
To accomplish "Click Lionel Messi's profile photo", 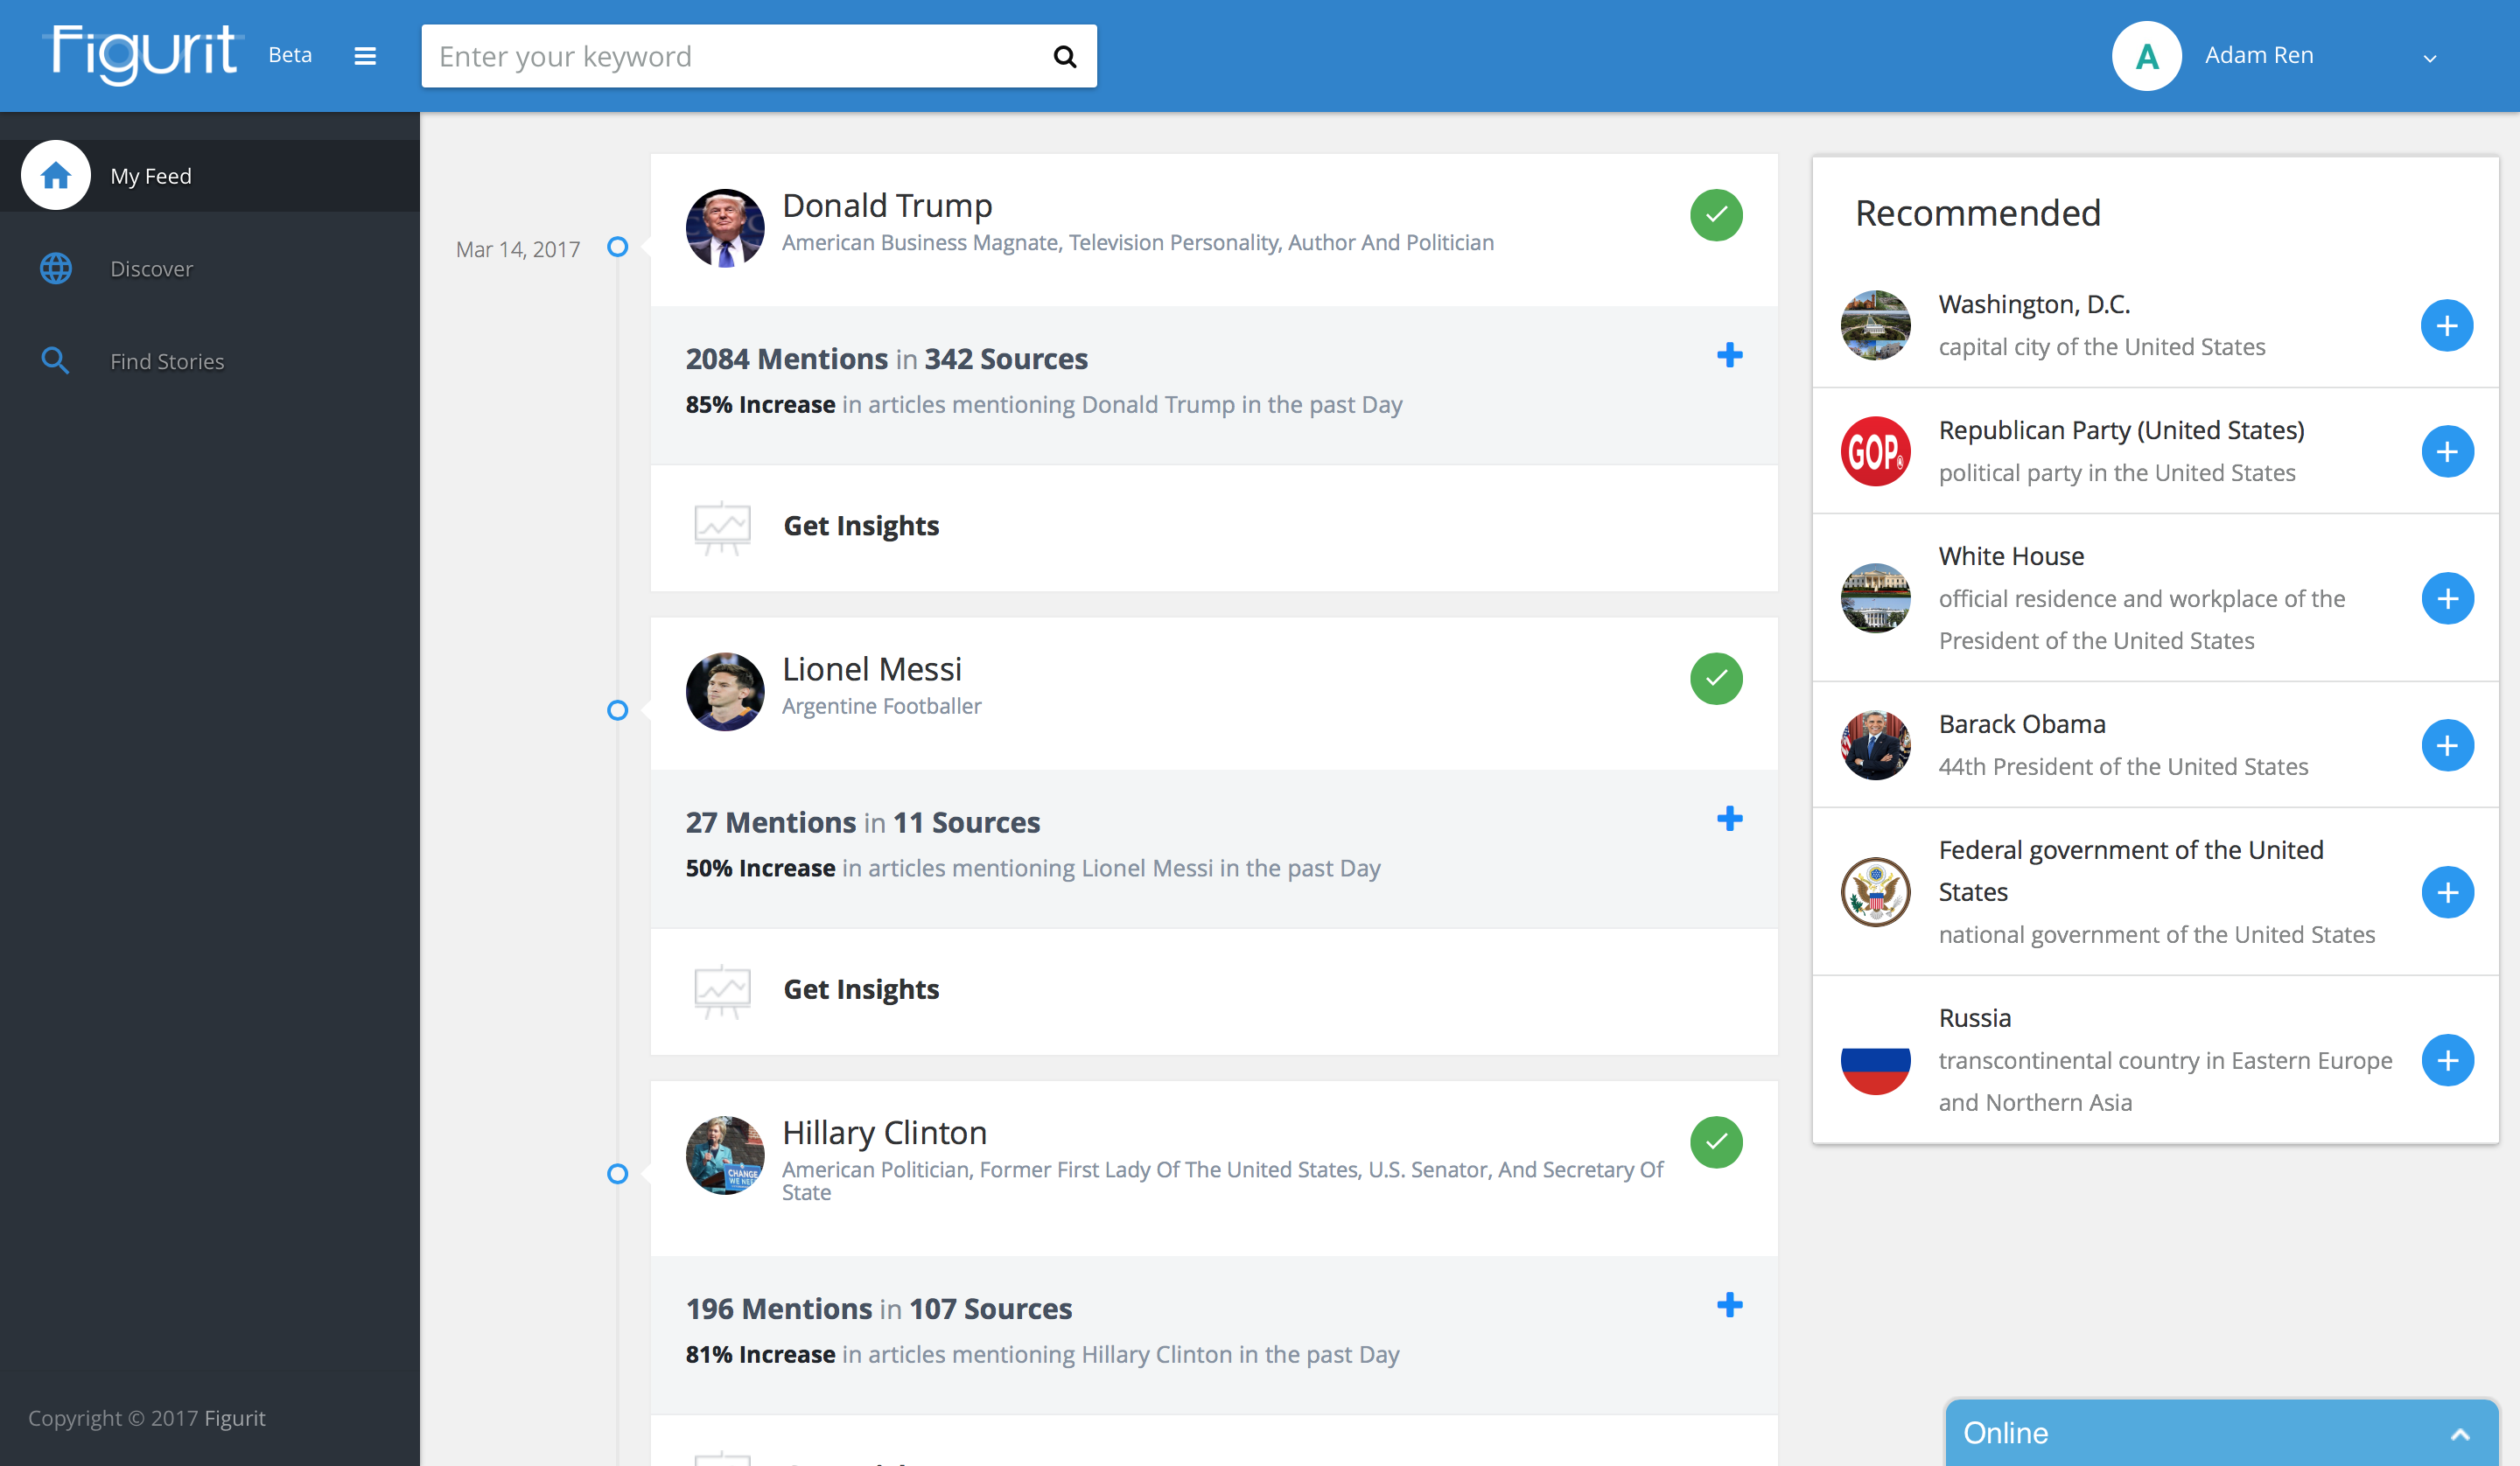I will 725,692.
